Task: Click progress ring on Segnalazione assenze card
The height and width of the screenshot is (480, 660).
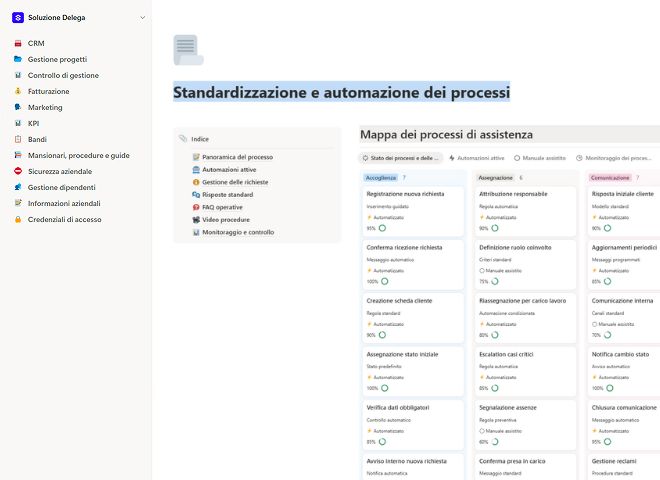Action: (495, 442)
